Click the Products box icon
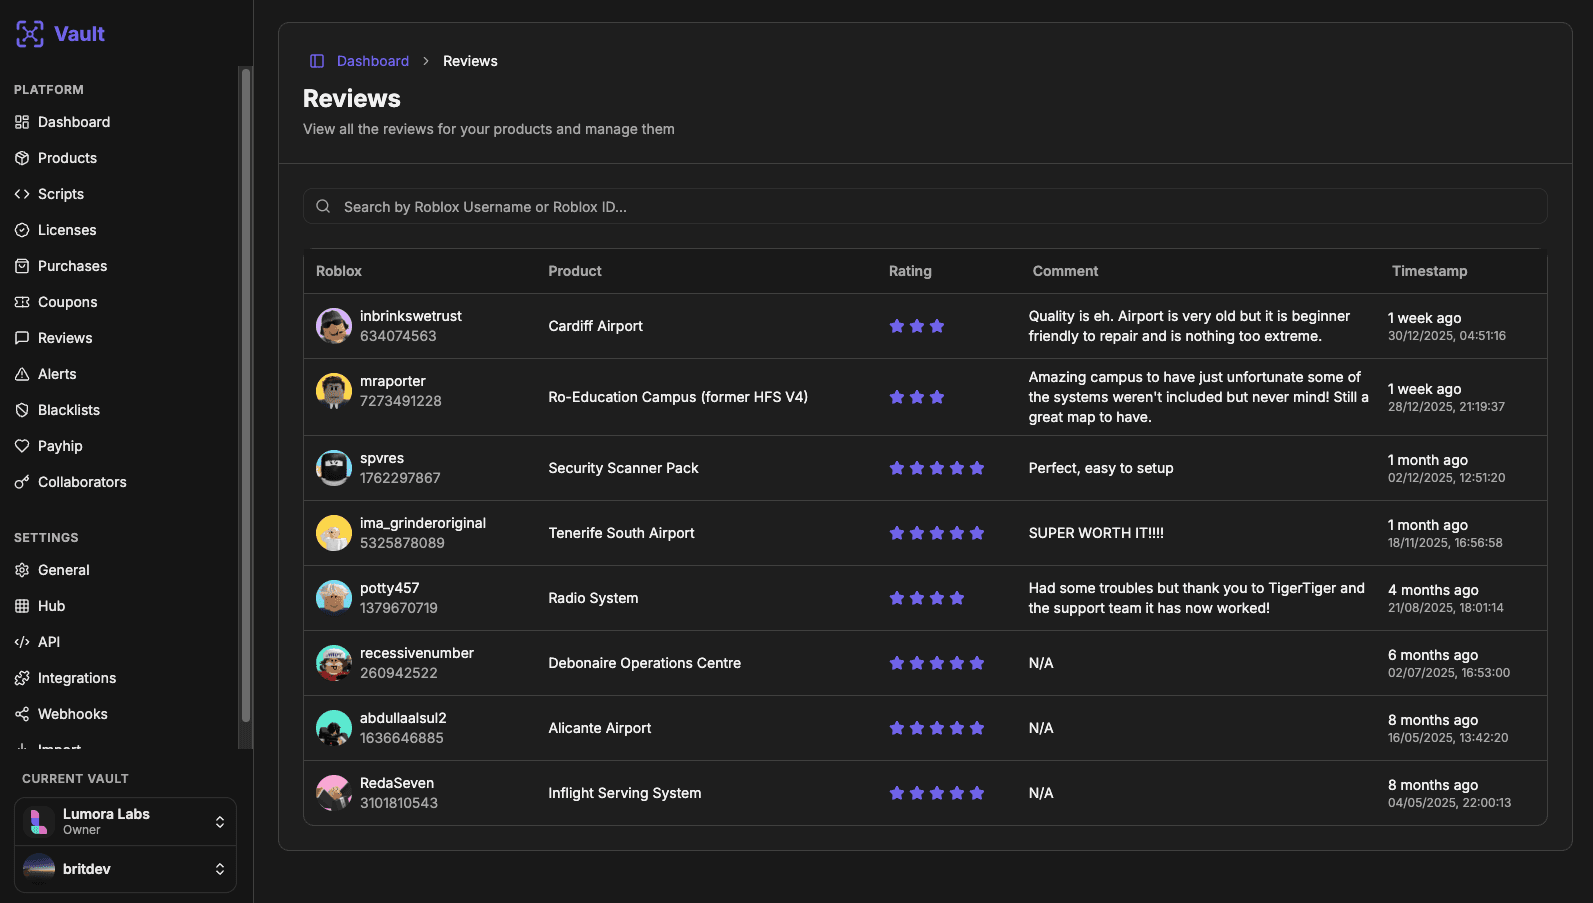Screen dimensions: 1593x903 tap(22, 158)
